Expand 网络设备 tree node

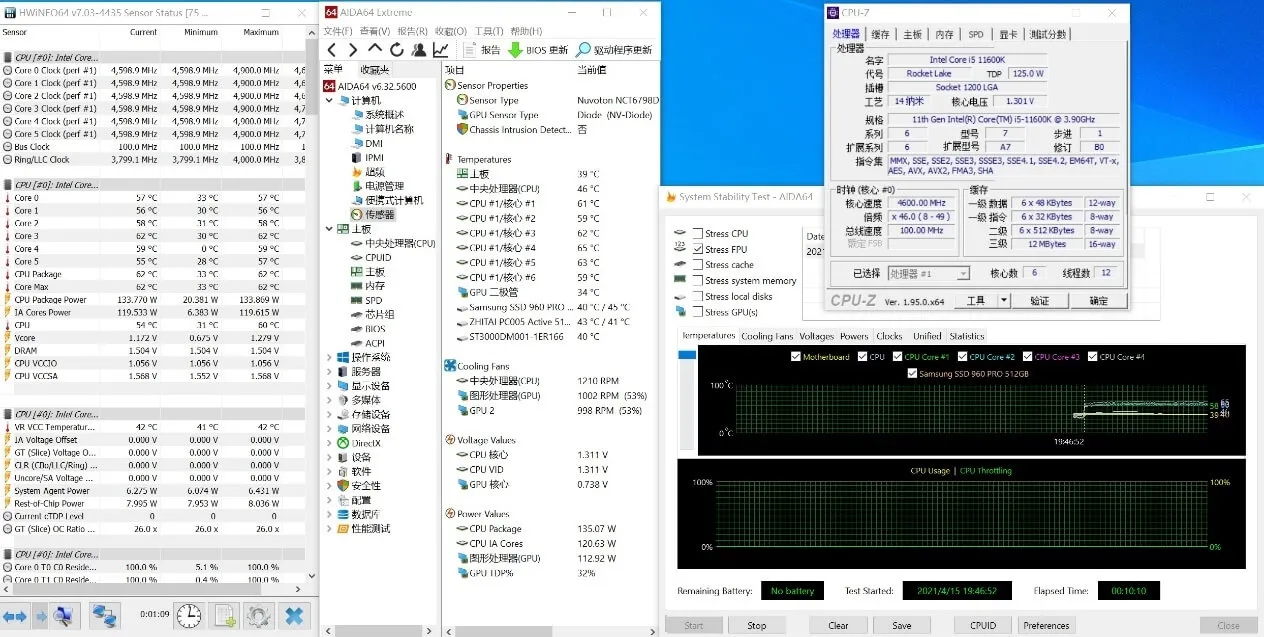(330, 428)
